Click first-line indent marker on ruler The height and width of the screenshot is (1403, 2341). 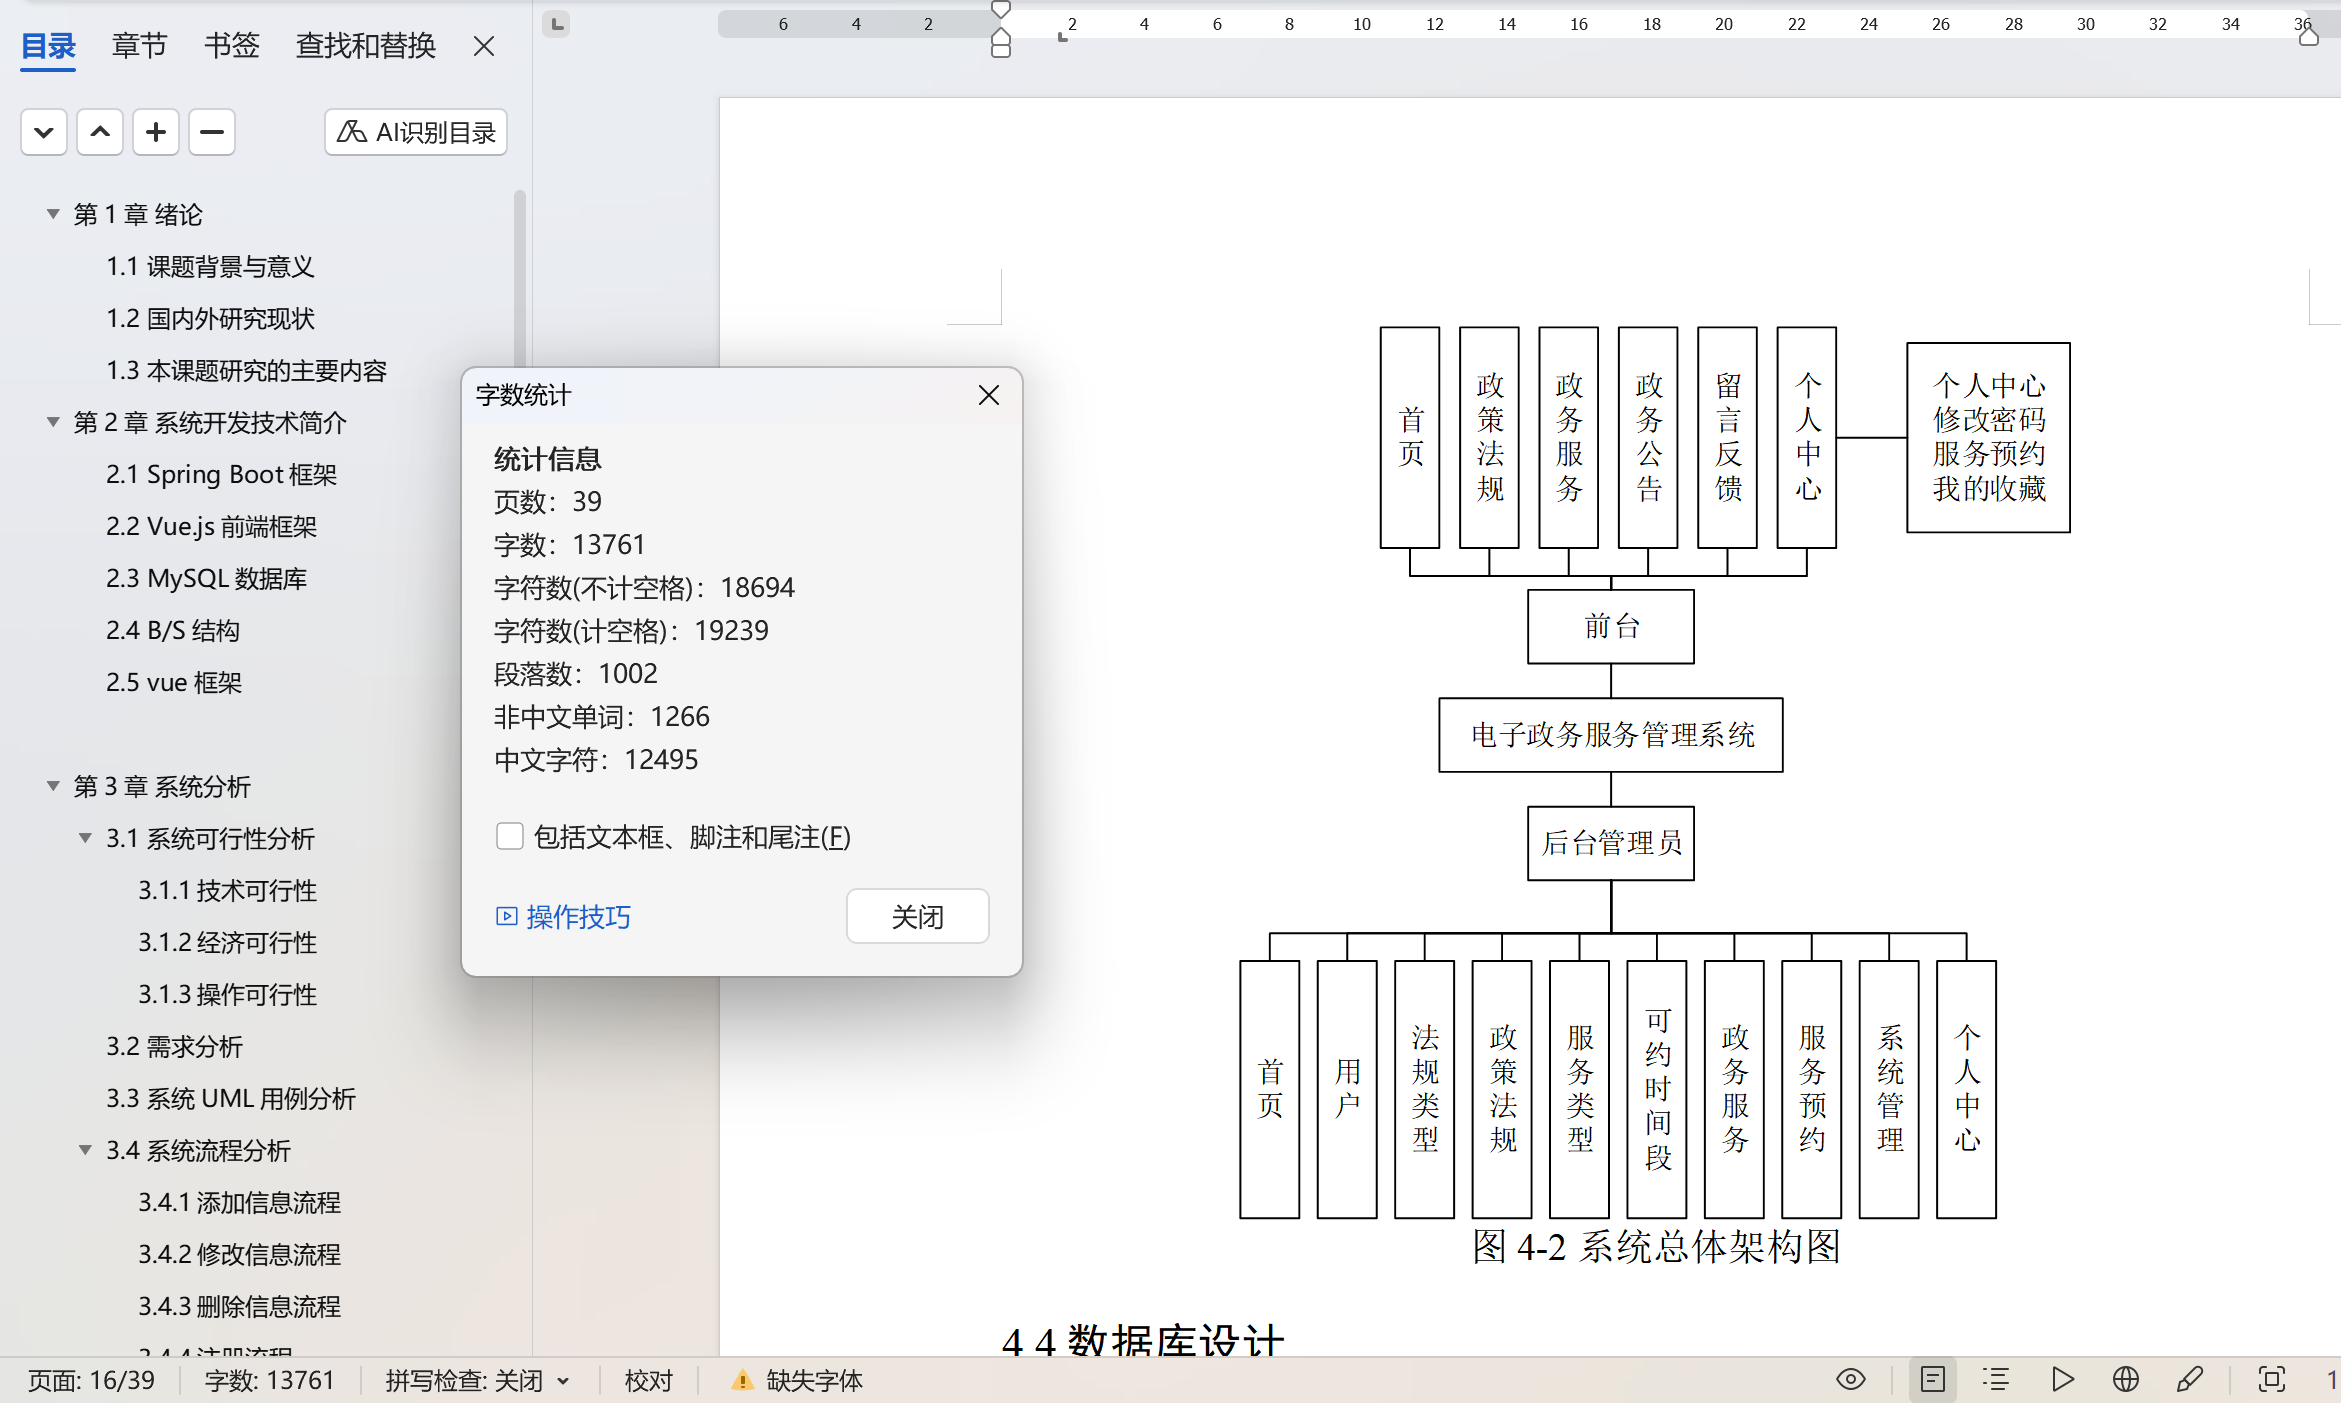click(1000, 10)
